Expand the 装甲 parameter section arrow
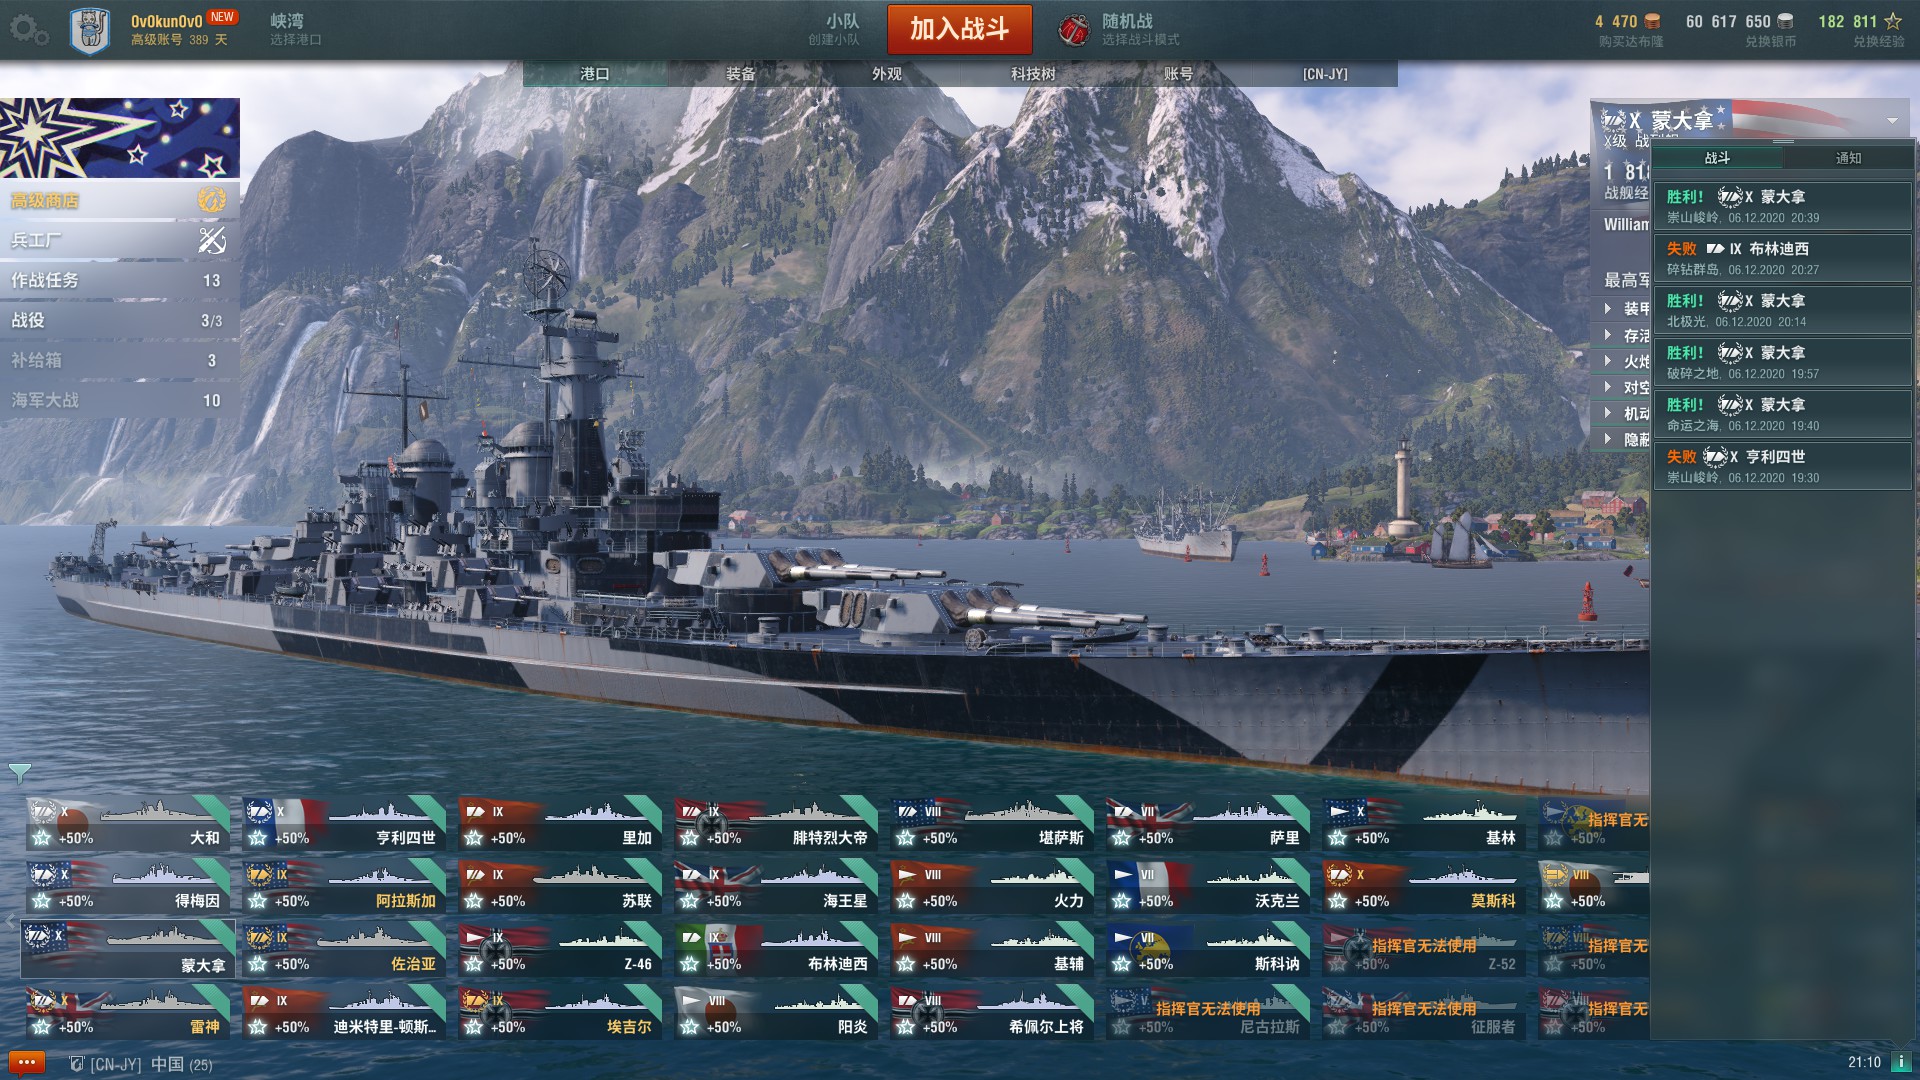Viewport: 1920px width, 1080px height. (1608, 309)
